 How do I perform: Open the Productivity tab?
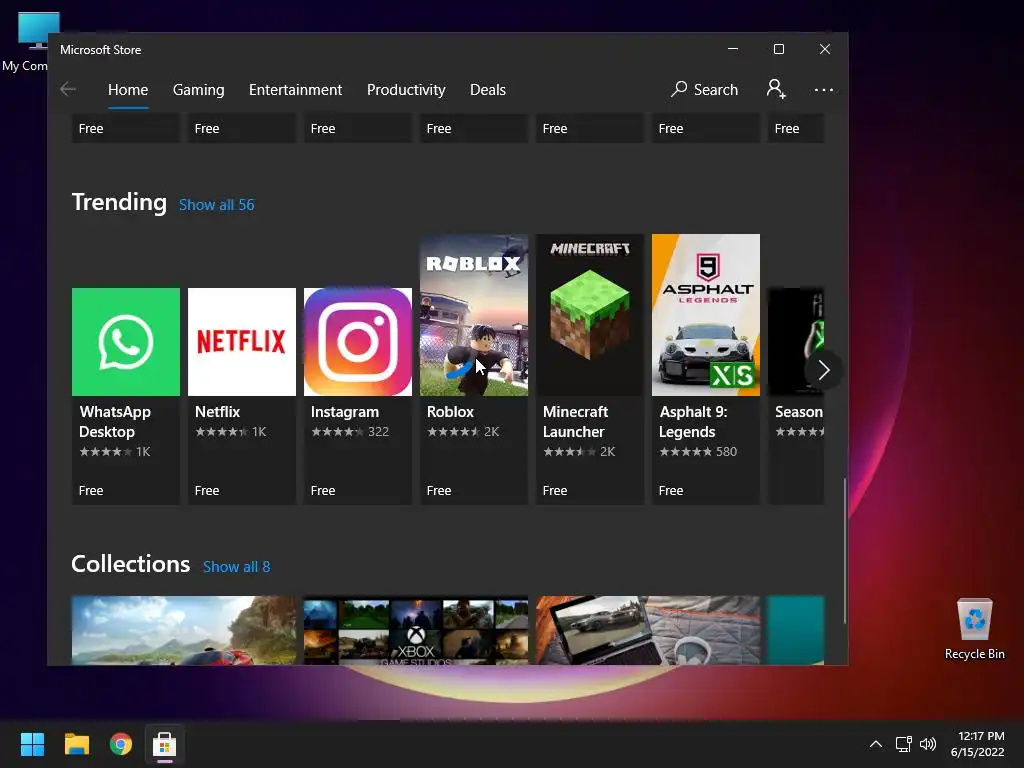pos(406,89)
